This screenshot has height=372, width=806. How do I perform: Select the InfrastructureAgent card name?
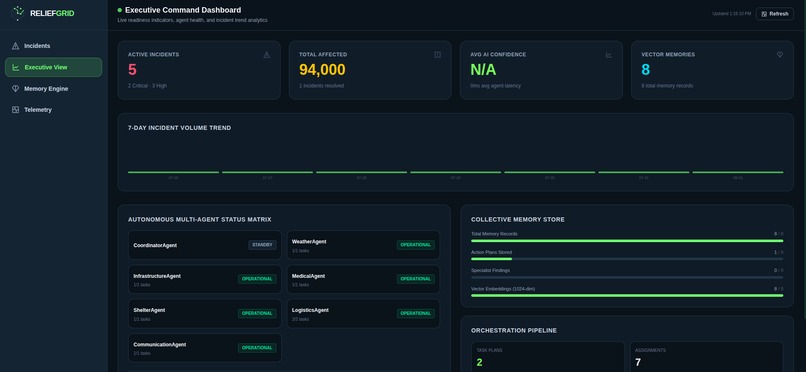coord(157,276)
